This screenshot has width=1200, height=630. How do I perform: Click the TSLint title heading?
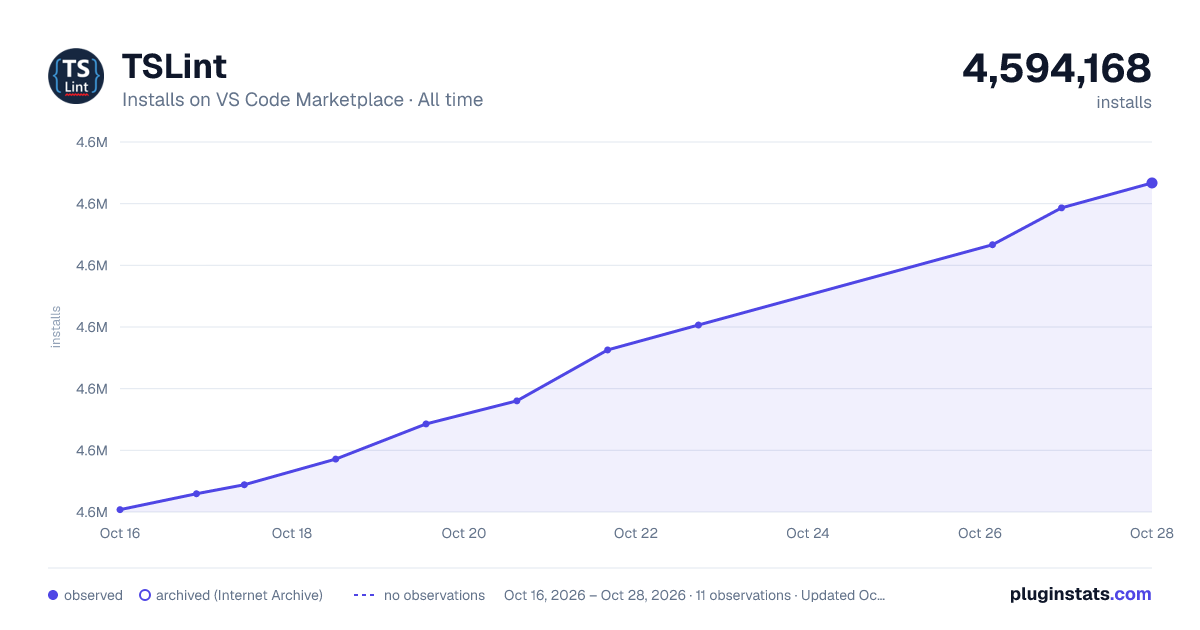point(174,66)
